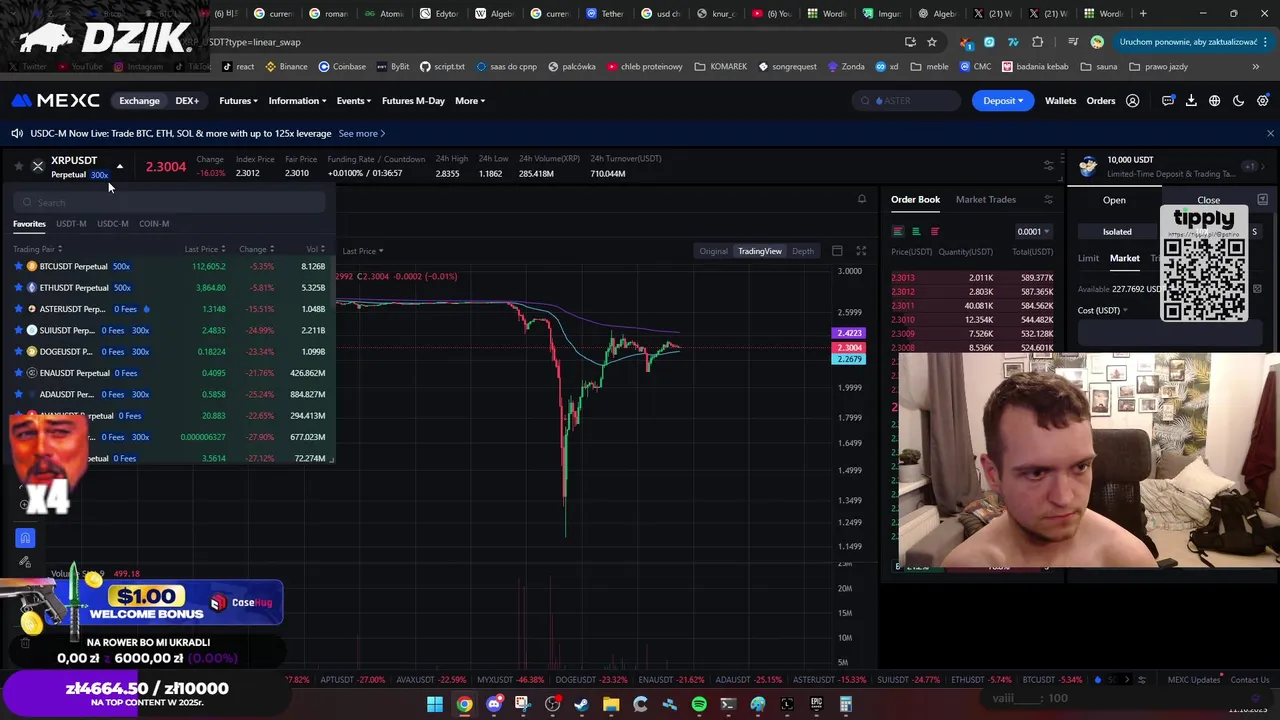Open the Wallets link

tap(1060, 101)
